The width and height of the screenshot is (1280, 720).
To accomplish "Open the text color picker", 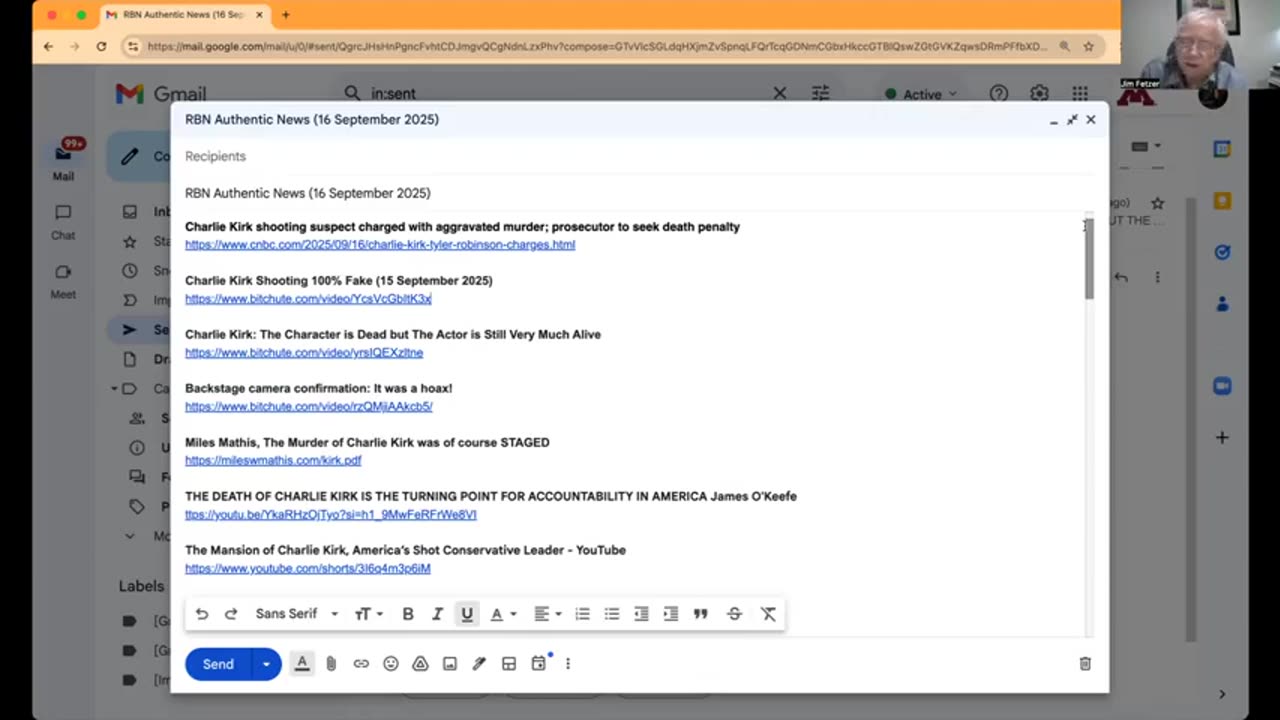I will coord(502,614).
